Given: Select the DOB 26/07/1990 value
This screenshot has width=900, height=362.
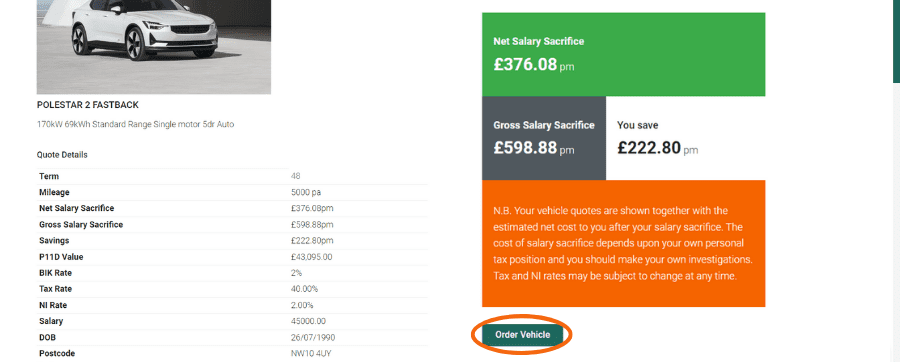Looking at the screenshot, I should click(x=311, y=337).
